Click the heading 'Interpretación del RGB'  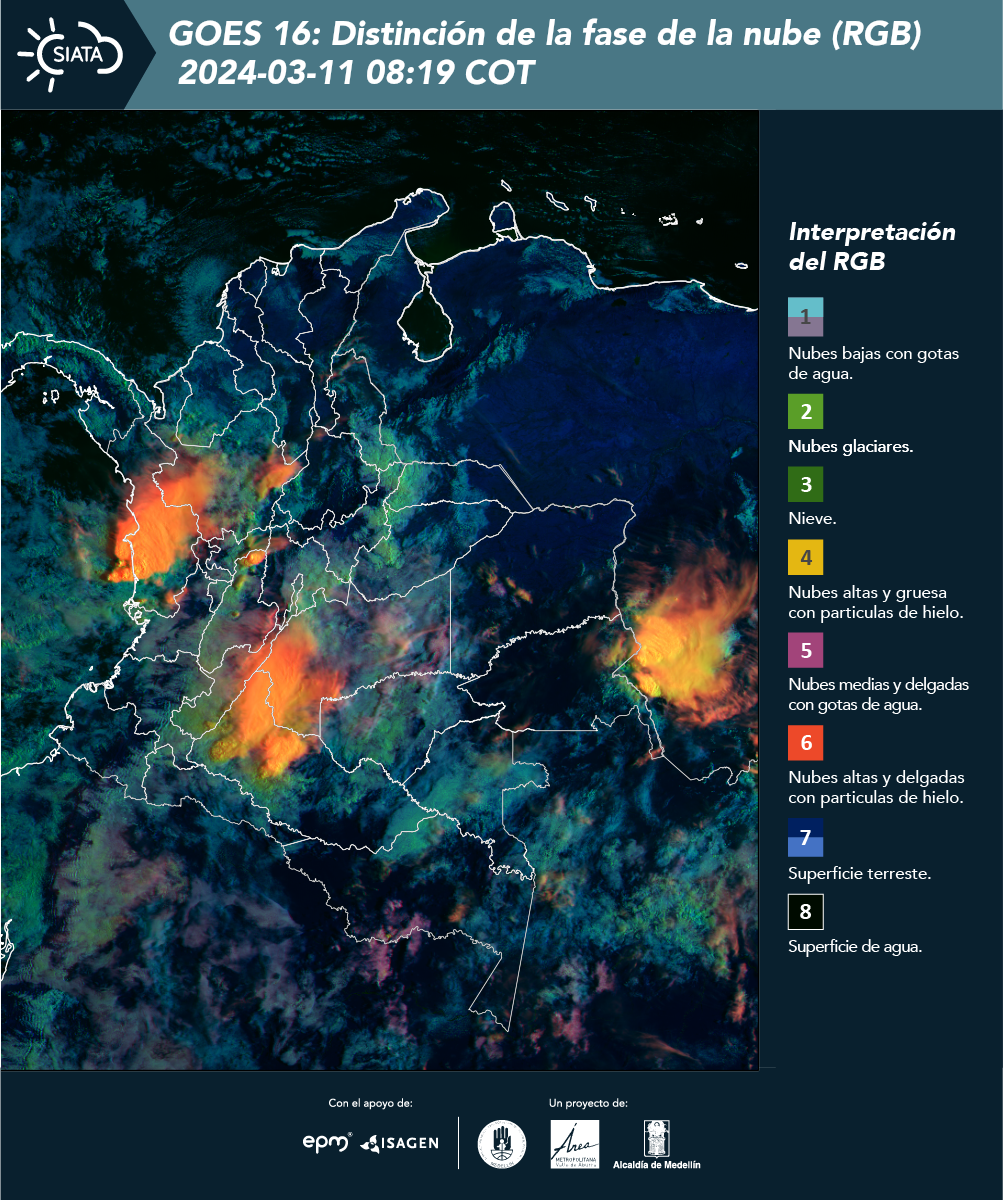[872, 247]
